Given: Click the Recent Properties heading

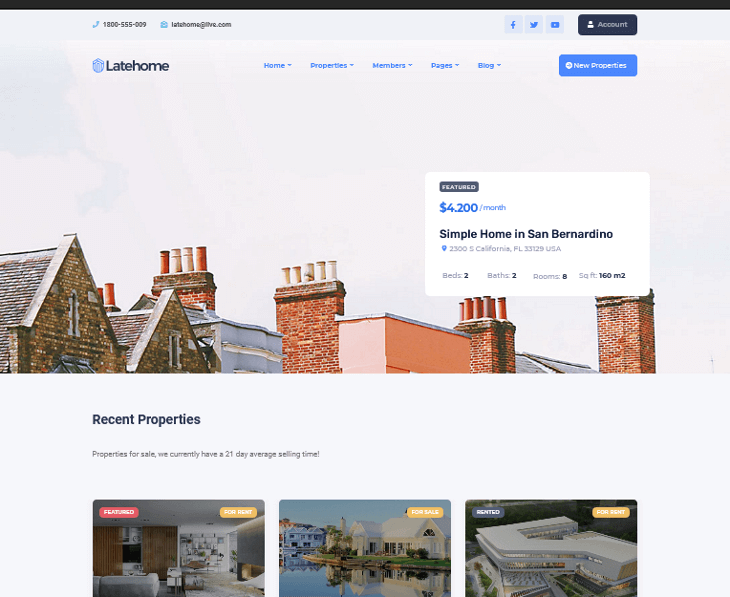Looking at the screenshot, I should point(146,419).
